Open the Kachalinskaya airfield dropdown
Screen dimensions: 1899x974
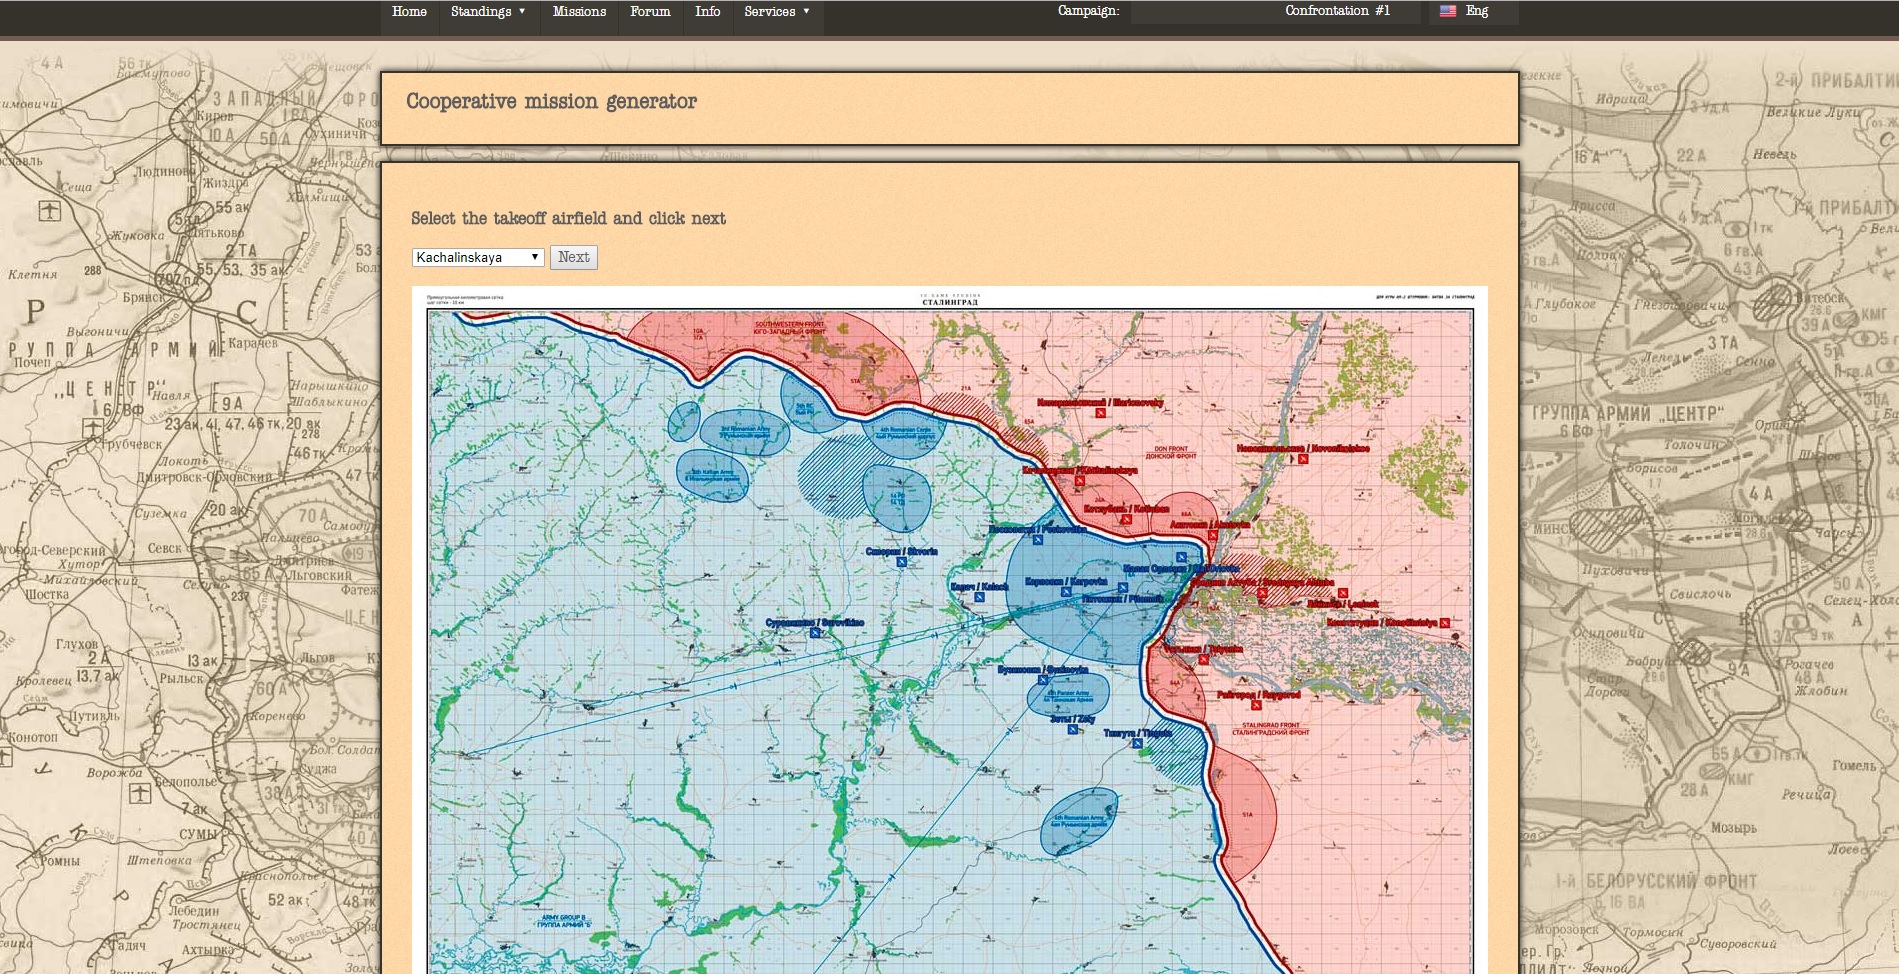(x=478, y=257)
